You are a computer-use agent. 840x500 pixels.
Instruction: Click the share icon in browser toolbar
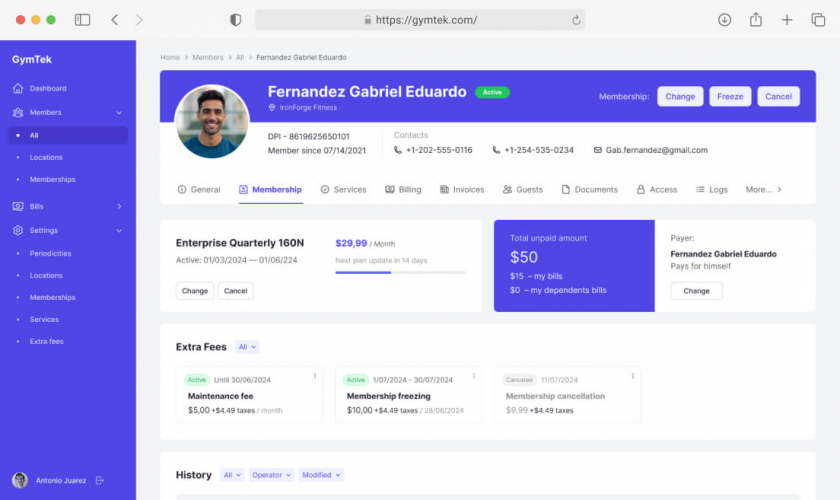click(x=755, y=20)
